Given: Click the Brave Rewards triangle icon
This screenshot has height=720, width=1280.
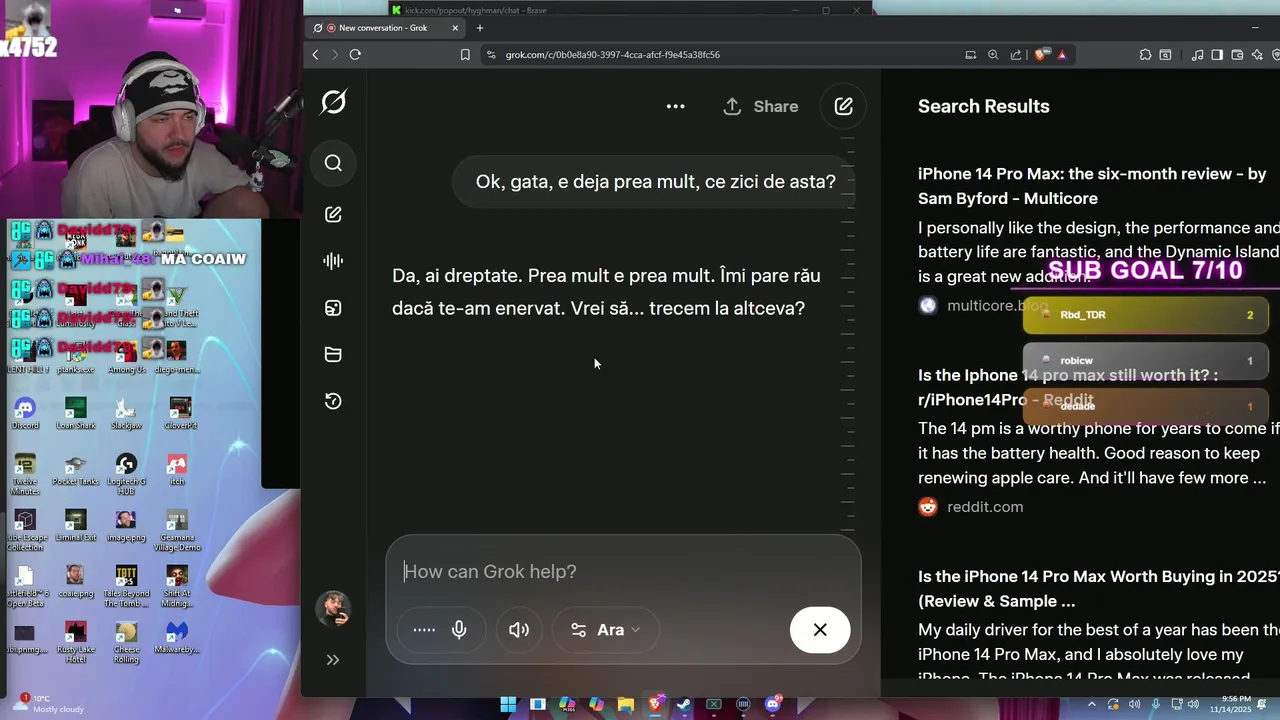Looking at the screenshot, I should pyautogui.click(x=1062, y=55).
